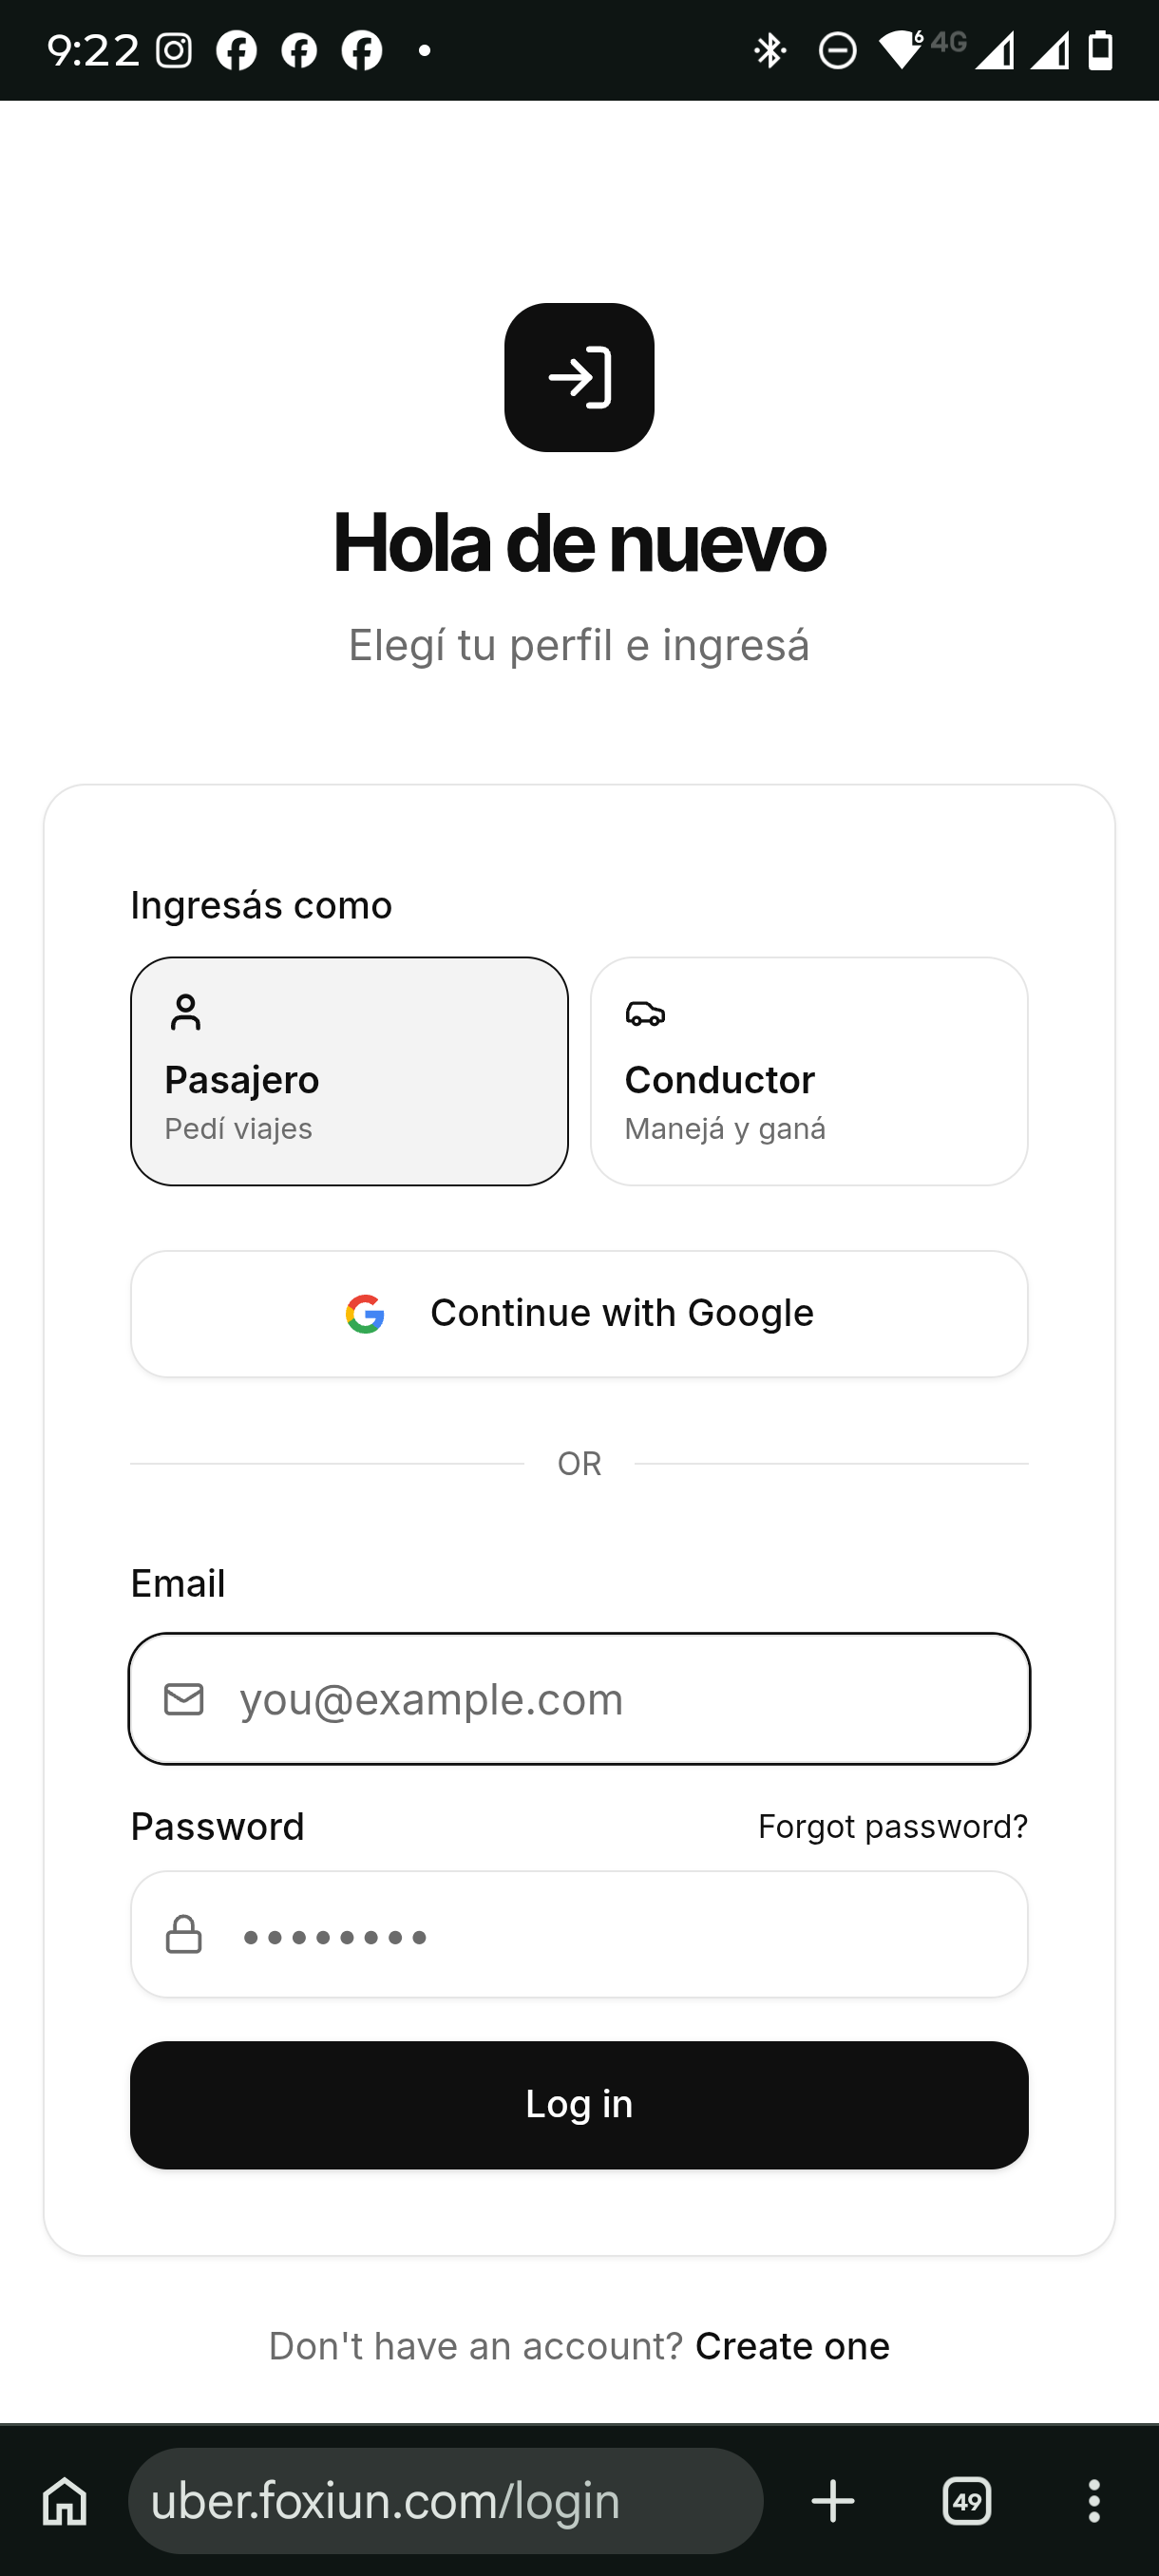Tap the envelope icon in Email field

(184, 1698)
